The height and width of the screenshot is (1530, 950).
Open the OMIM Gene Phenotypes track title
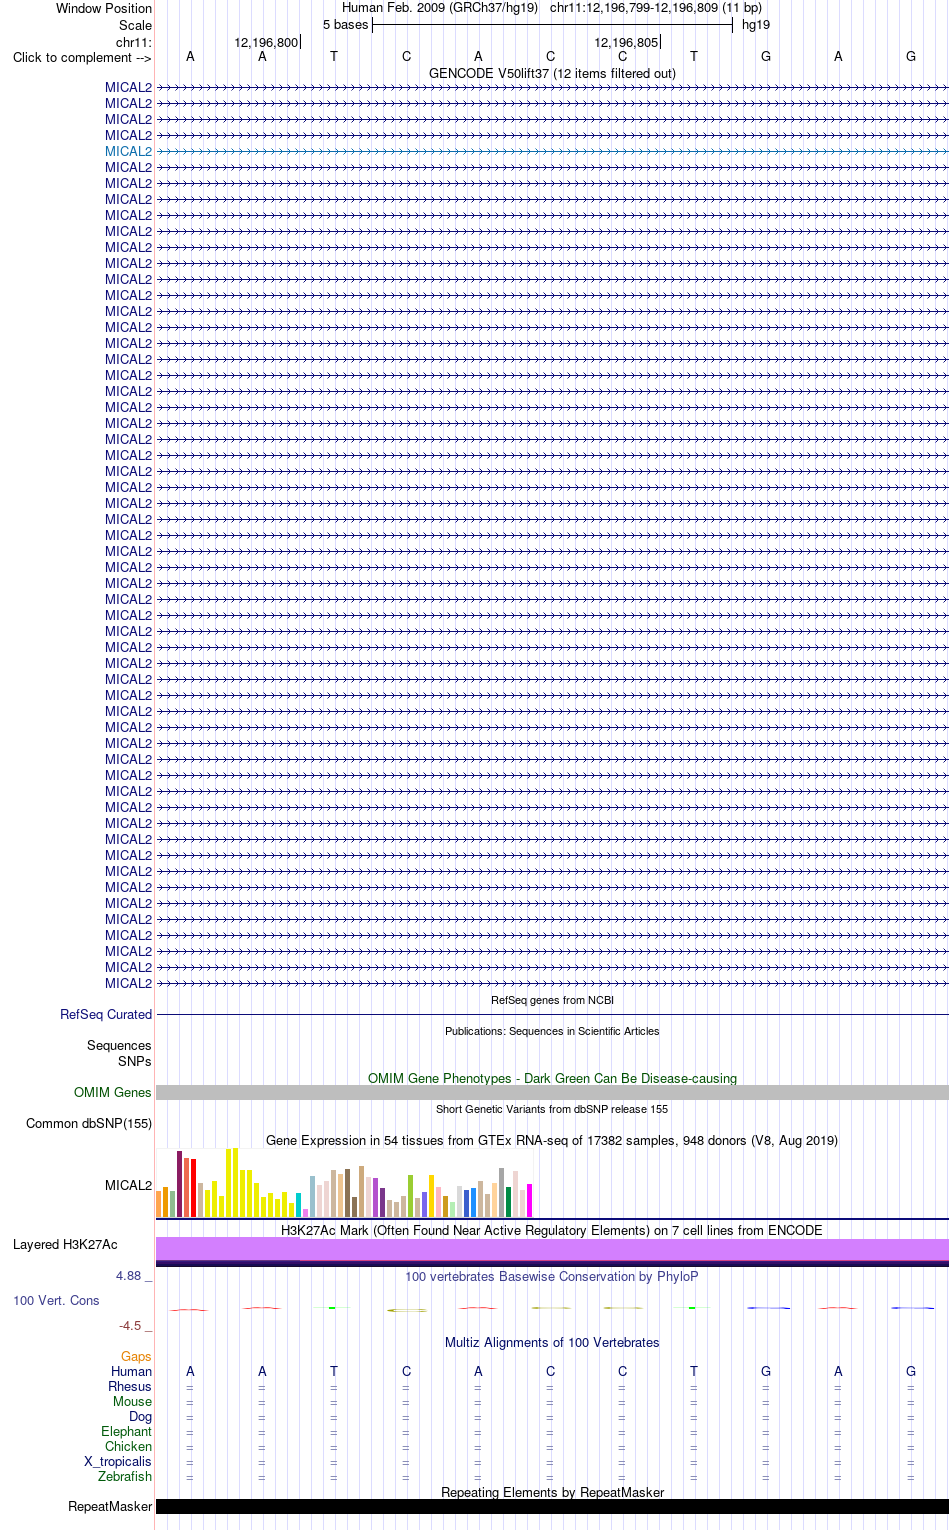pyautogui.click(x=552, y=1078)
